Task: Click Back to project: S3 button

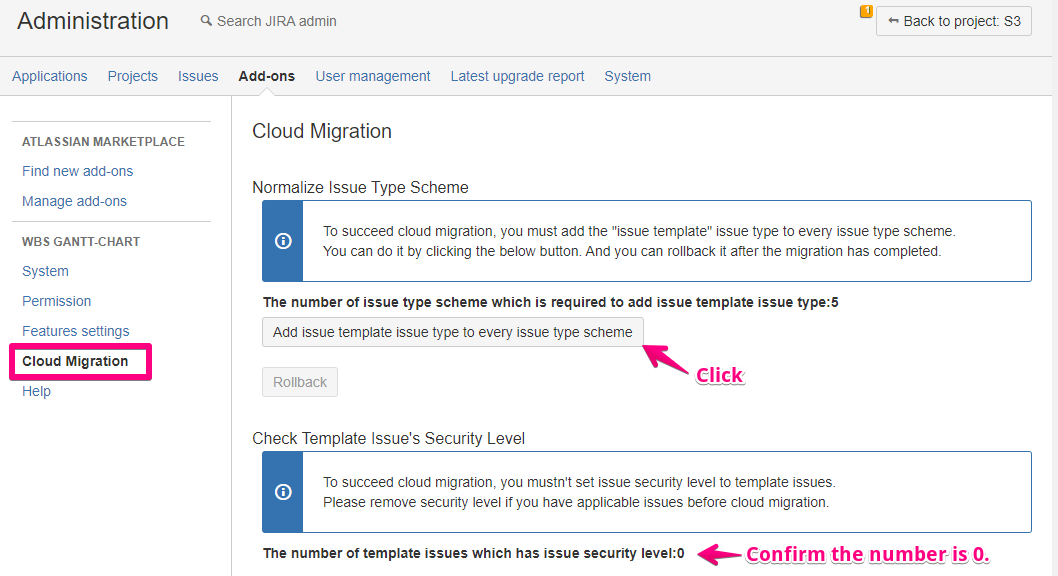Action: point(953,21)
